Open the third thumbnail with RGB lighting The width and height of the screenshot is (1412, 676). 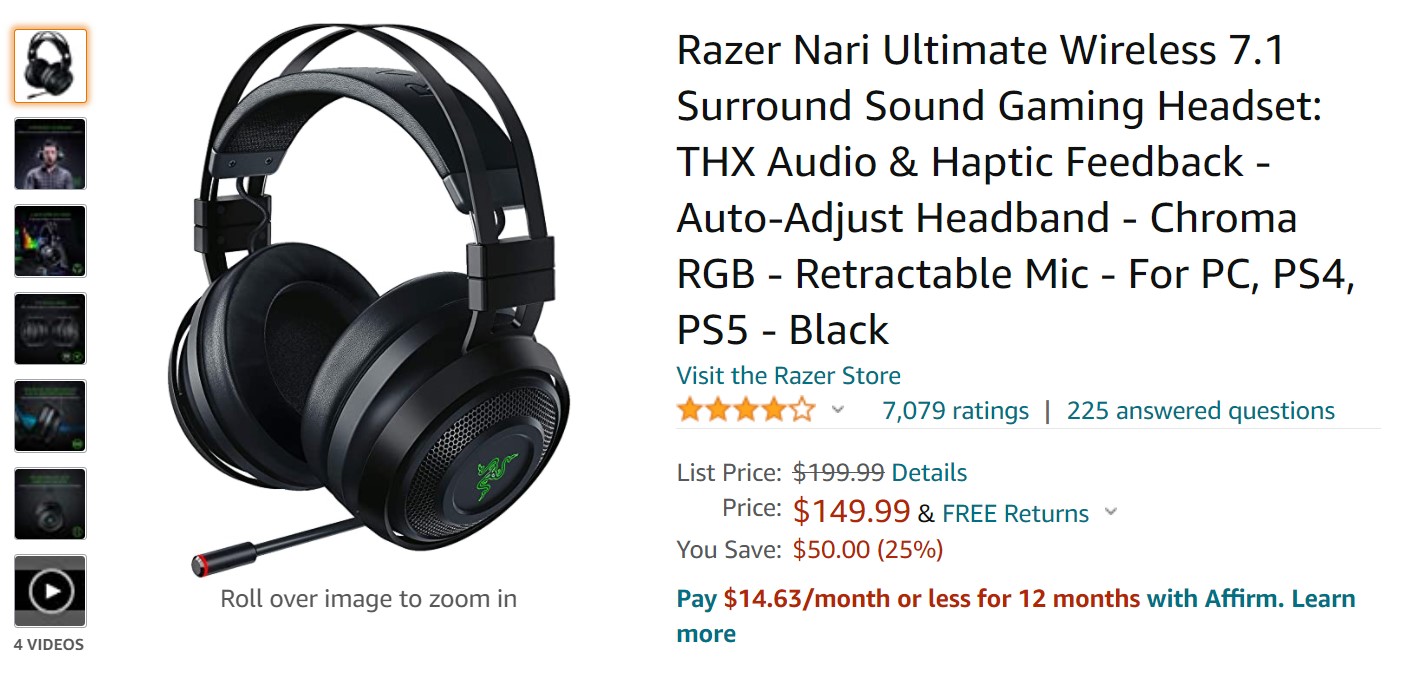pyautogui.click(x=50, y=241)
